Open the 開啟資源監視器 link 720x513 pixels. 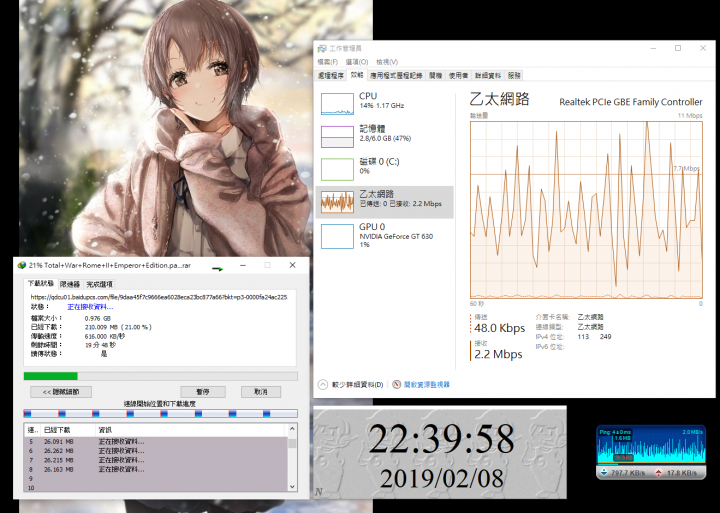tap(427, 384)
